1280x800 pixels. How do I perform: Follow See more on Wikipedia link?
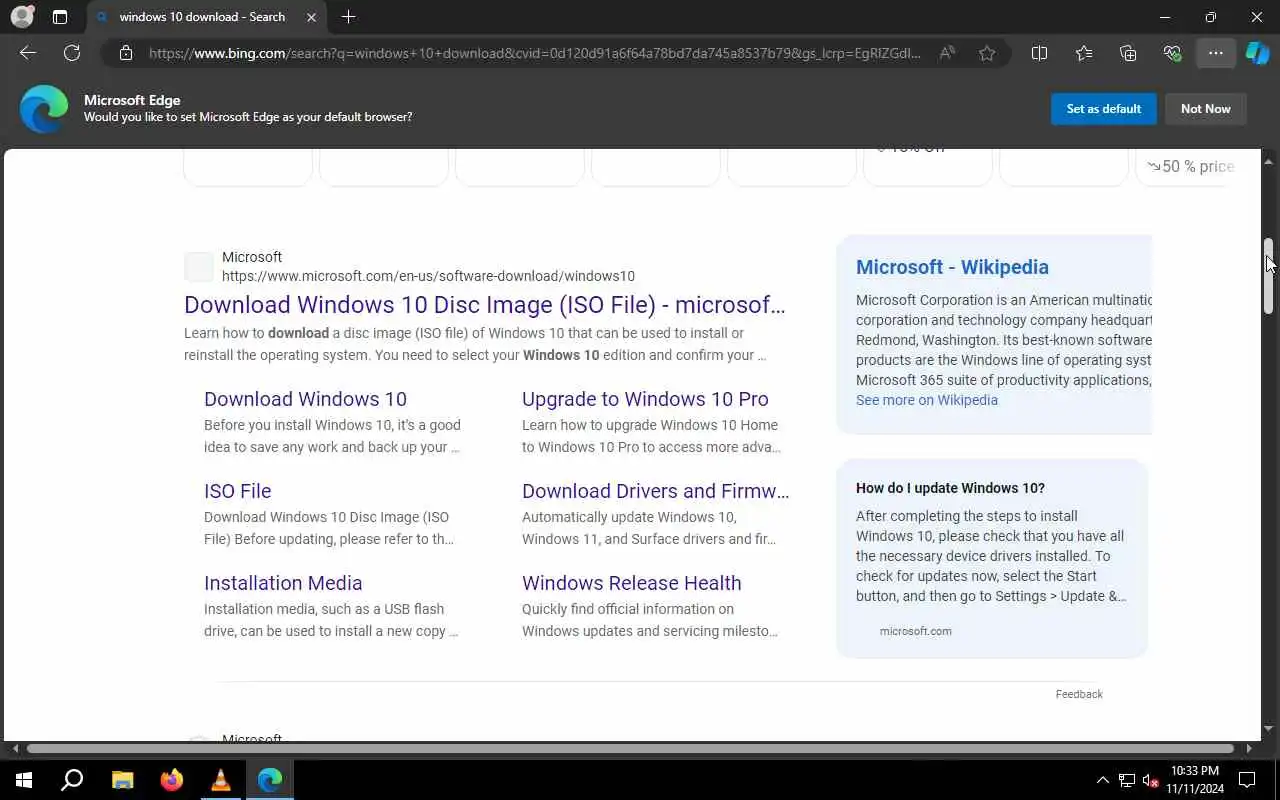point(926,400)
